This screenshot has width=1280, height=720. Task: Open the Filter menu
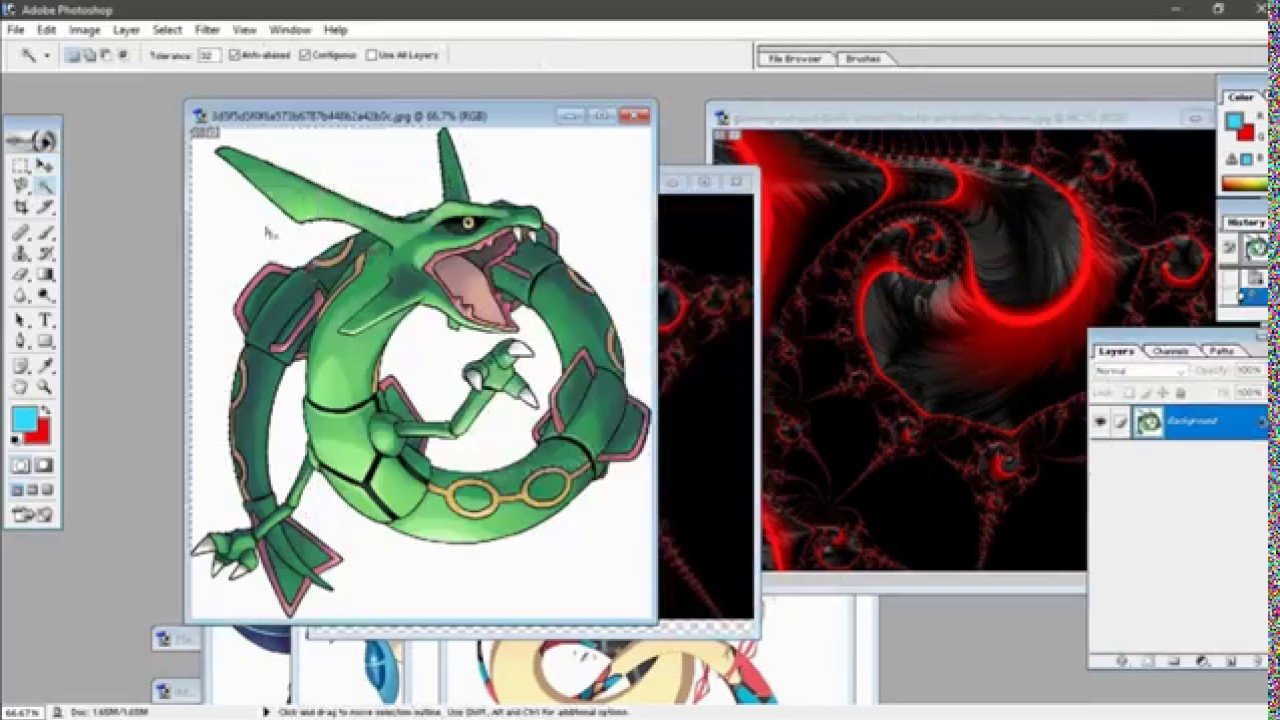207,30
